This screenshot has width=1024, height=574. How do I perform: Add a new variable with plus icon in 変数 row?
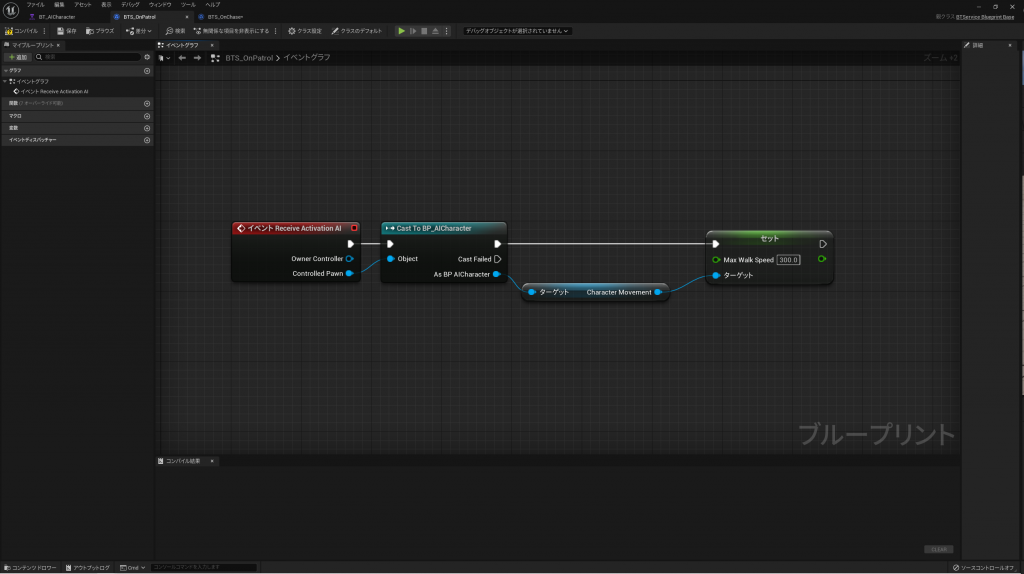pos(147,128)
